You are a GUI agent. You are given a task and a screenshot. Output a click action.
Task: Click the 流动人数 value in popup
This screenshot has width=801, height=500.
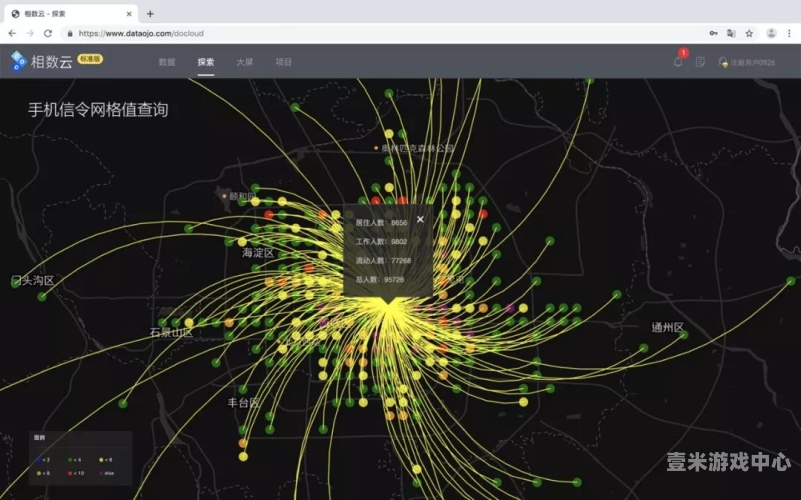tap(401, 260)
